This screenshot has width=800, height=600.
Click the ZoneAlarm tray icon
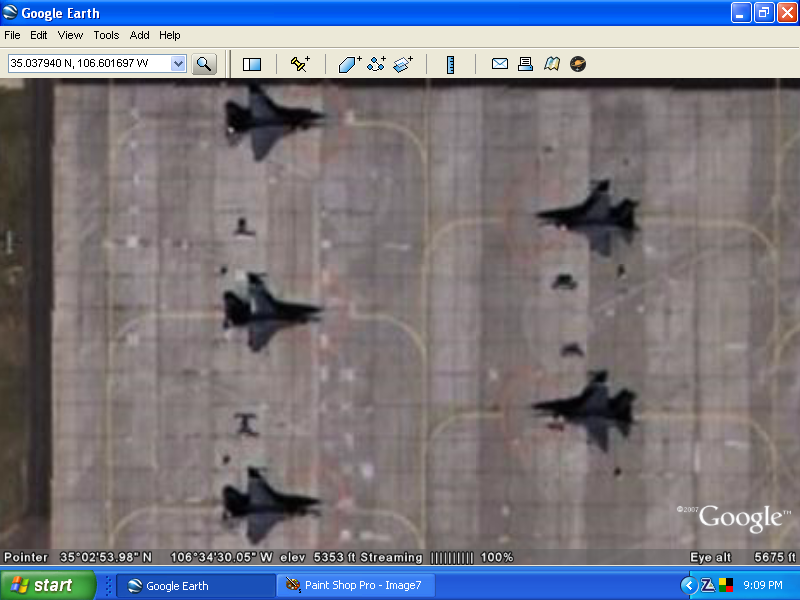707,585
